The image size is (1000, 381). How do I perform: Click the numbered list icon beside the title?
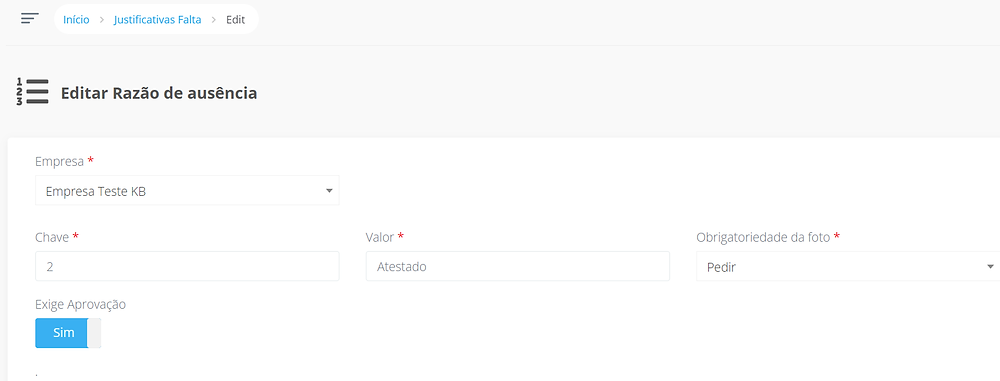click(33, 92)
